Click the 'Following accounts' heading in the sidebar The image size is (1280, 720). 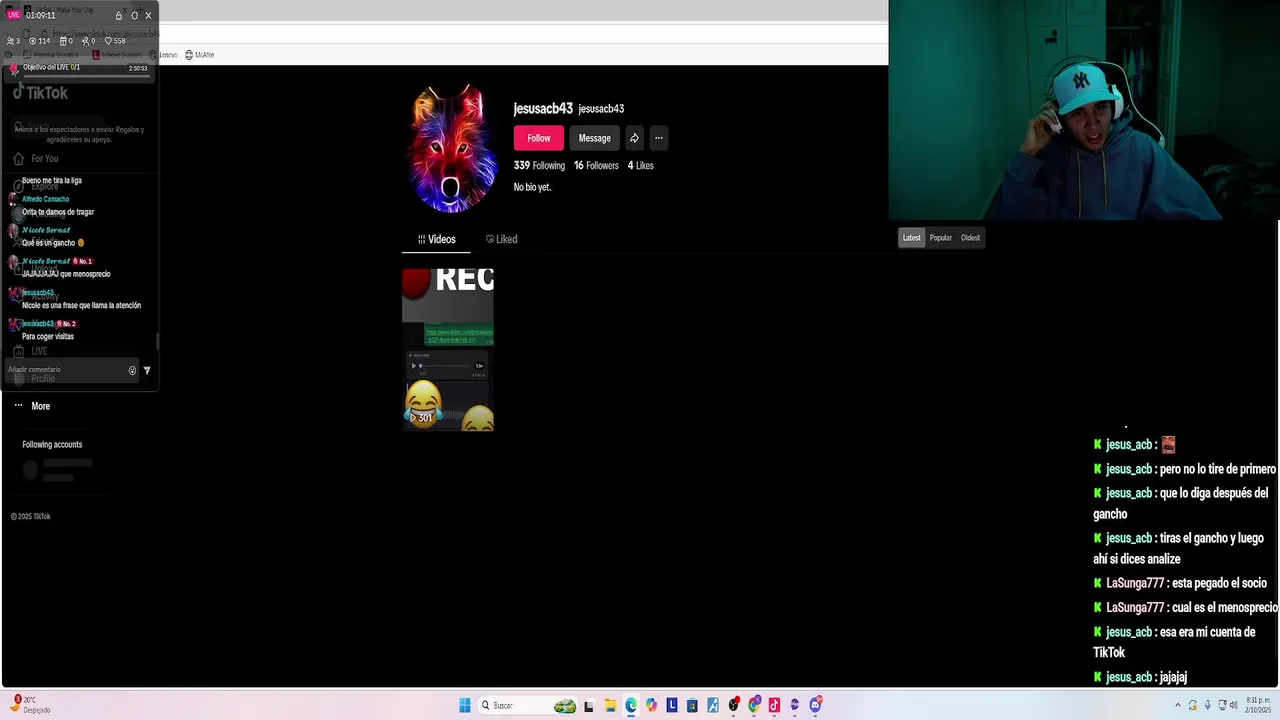pos(52,445)
